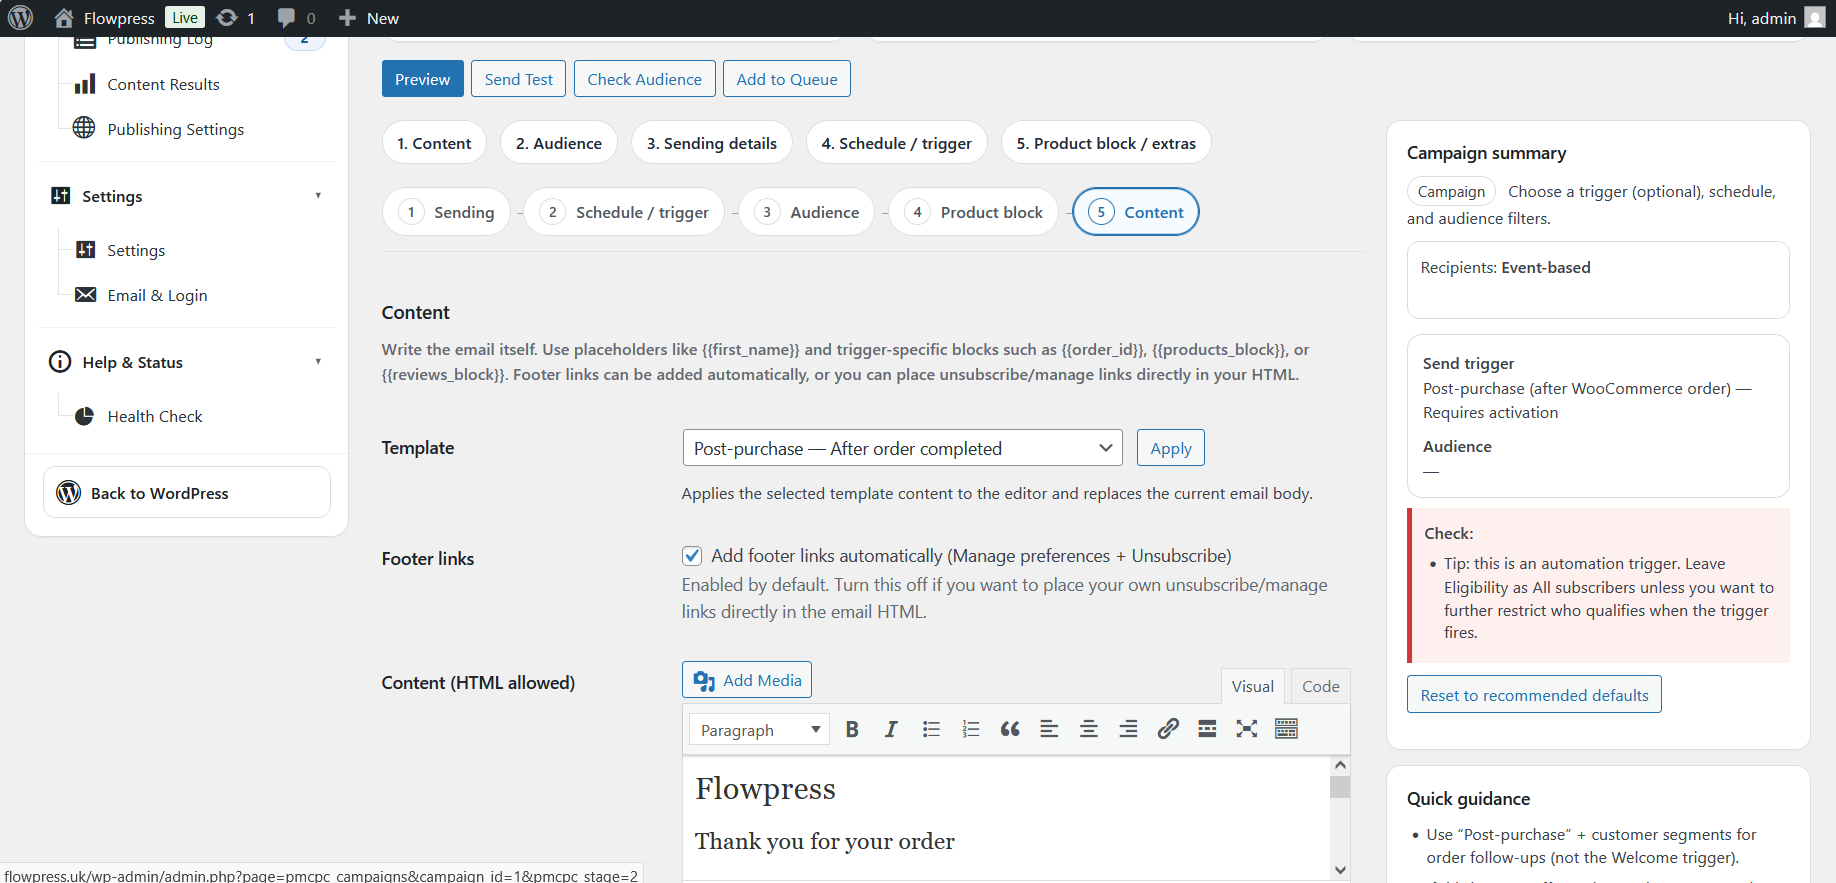Open the comments bubble icon
The image size is (1836, 883).
(x=287, y=18)
